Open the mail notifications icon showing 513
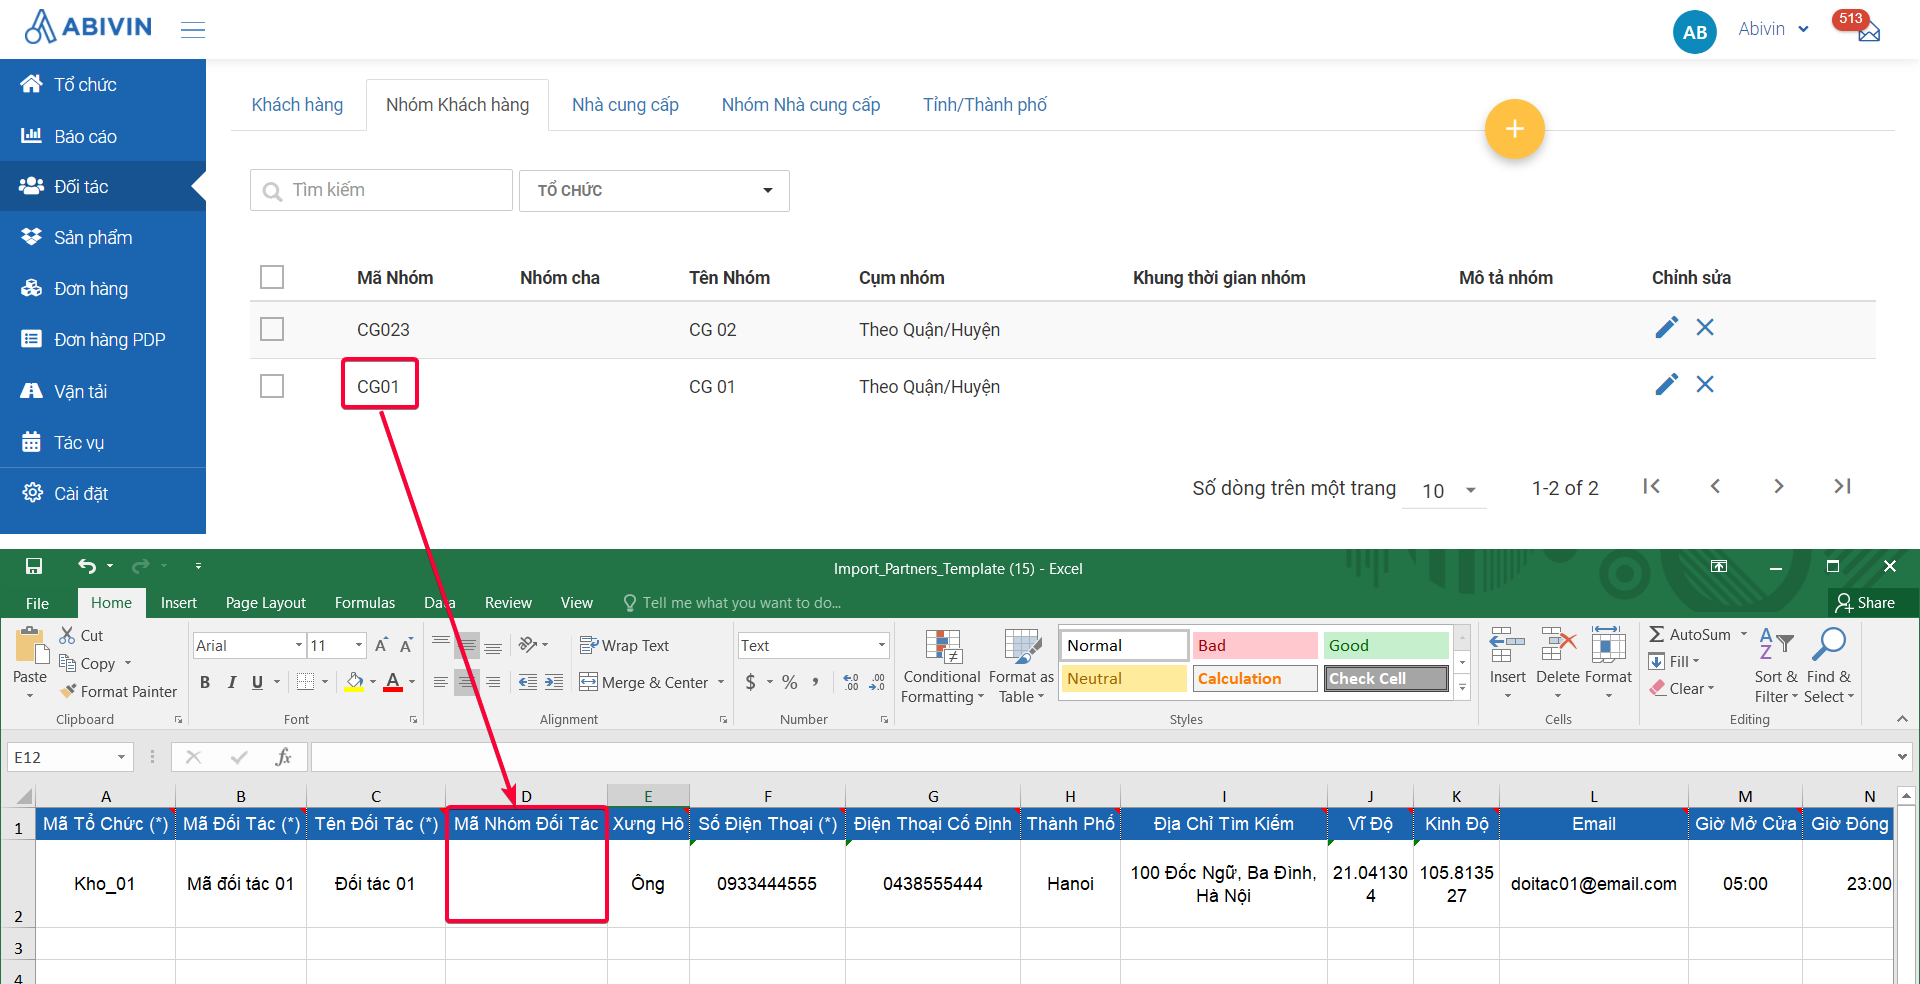 point(1868,32)
